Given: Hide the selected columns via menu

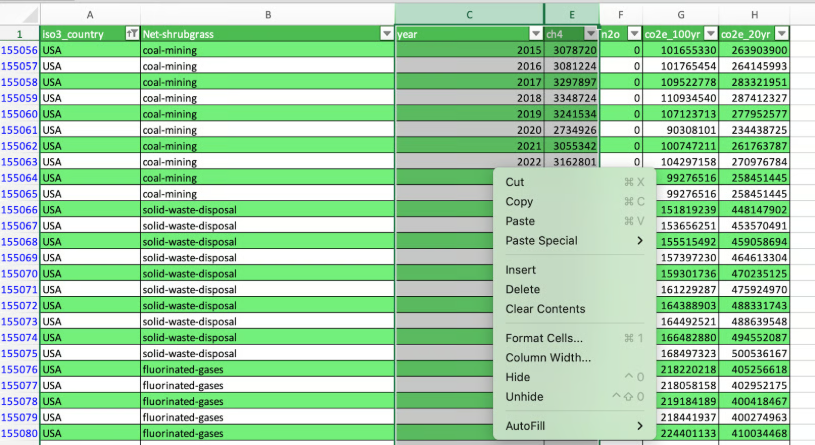Looking at the screenshot, I should coord(518,377).
